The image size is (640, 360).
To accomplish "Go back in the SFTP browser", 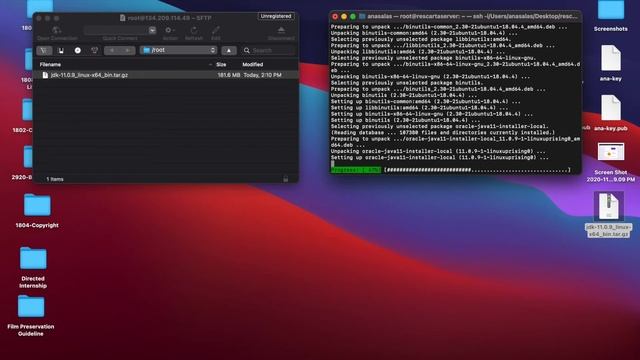I will (x=112, y=50).
